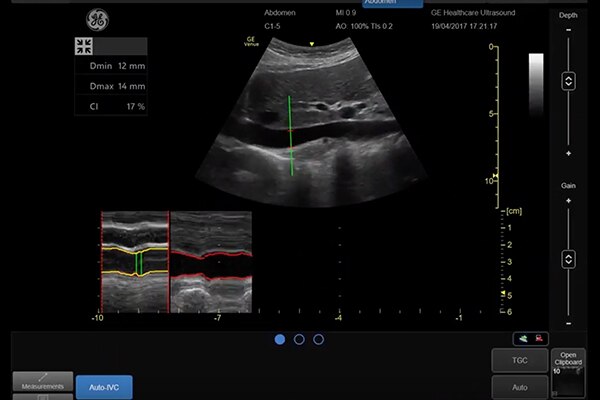
Task: Click the Gain slider handle
Action: click(x=568, y=258)
